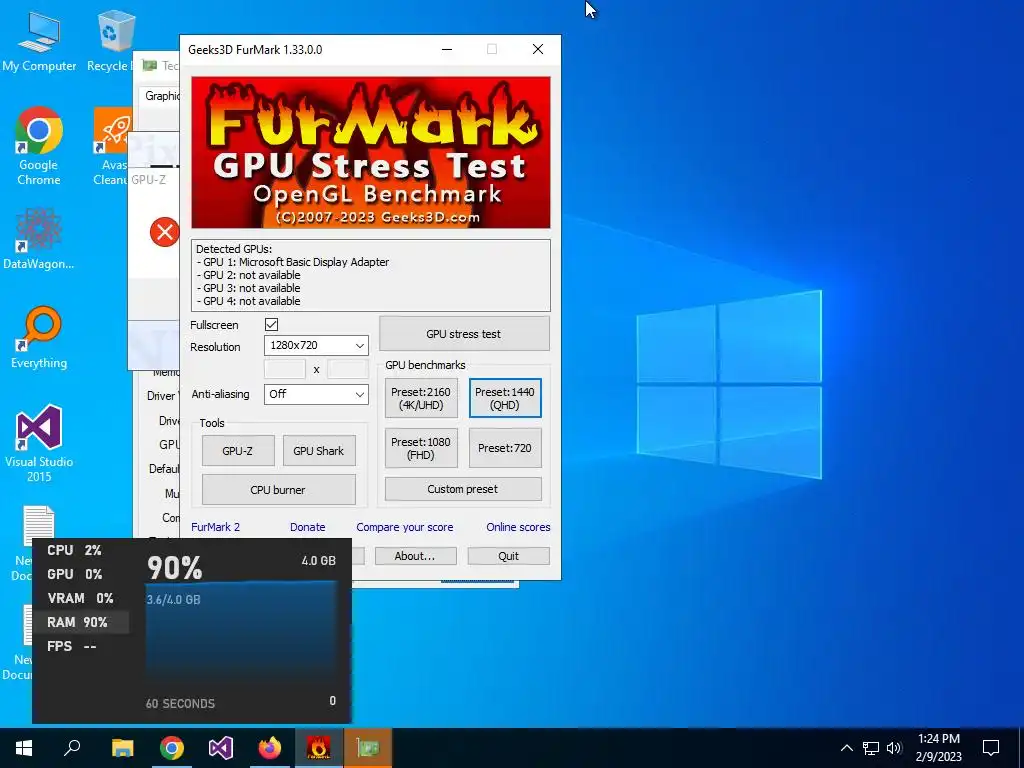Click the custom resolution height field
The width and height of the screenshot is (1024, 768).
click(x=347, y=369)
